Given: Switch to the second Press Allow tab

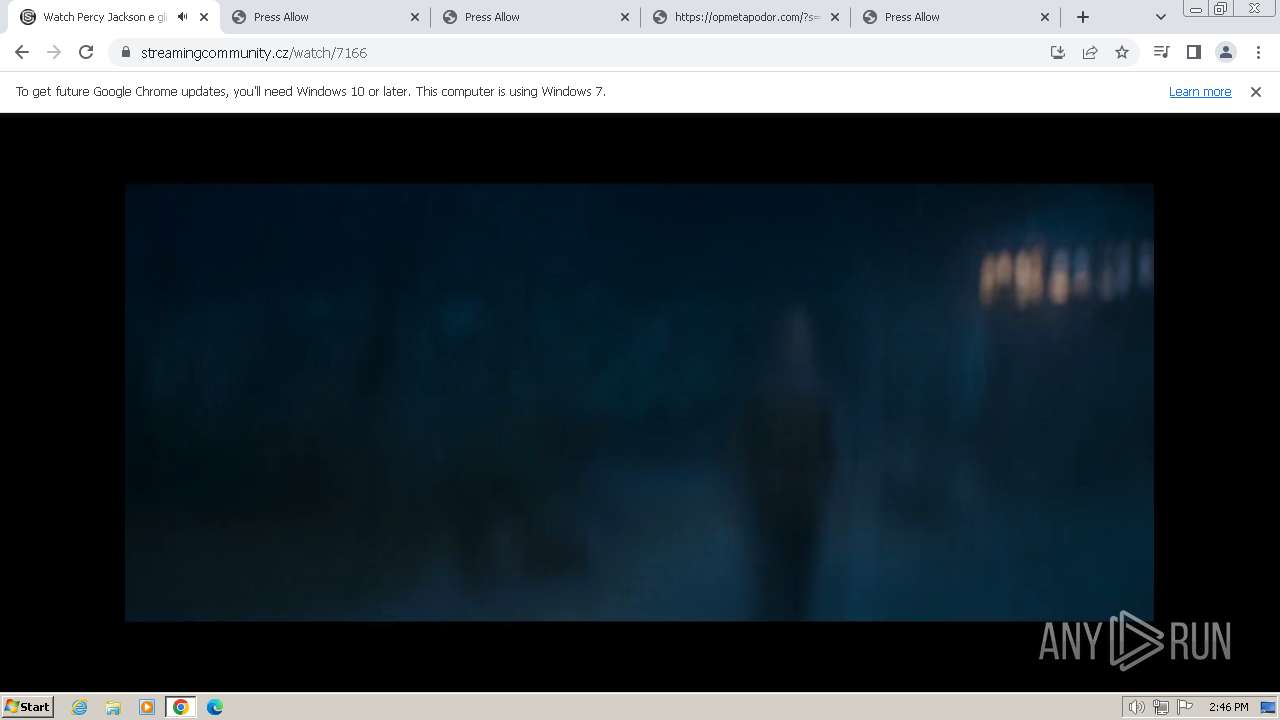Looking at the screenshot, I should [535, 17].
